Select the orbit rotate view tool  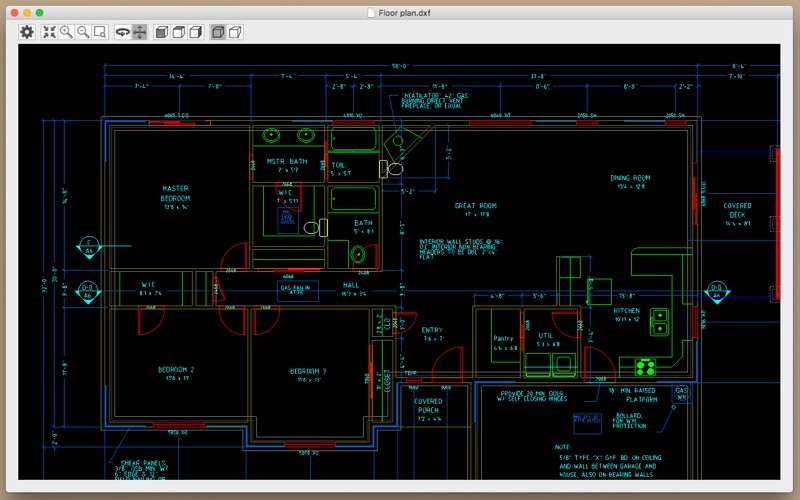[x=122, y=32]
